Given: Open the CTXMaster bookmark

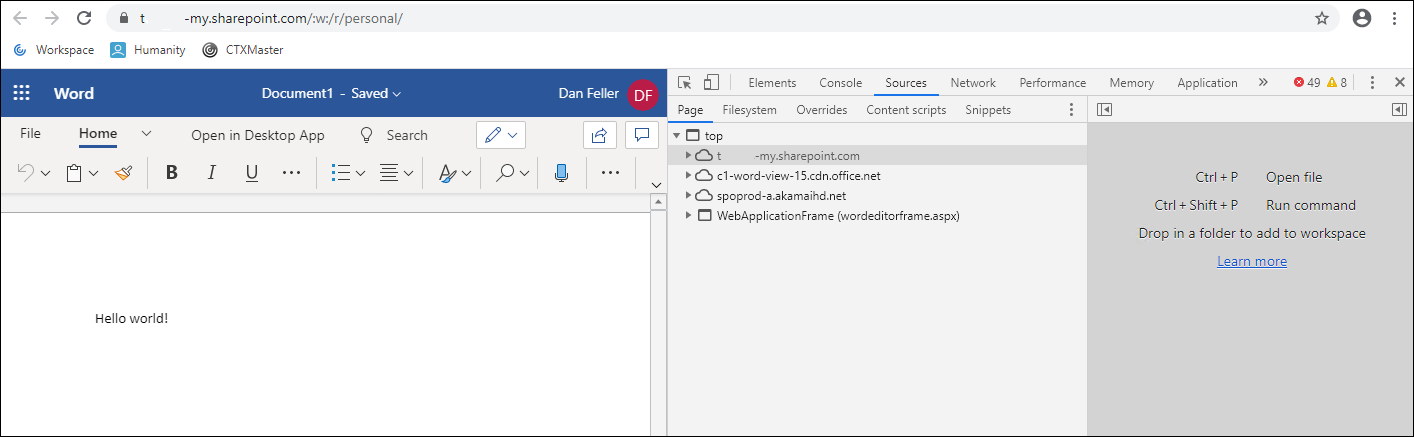Looking at the screenshot, I should (x=242, y=49).
